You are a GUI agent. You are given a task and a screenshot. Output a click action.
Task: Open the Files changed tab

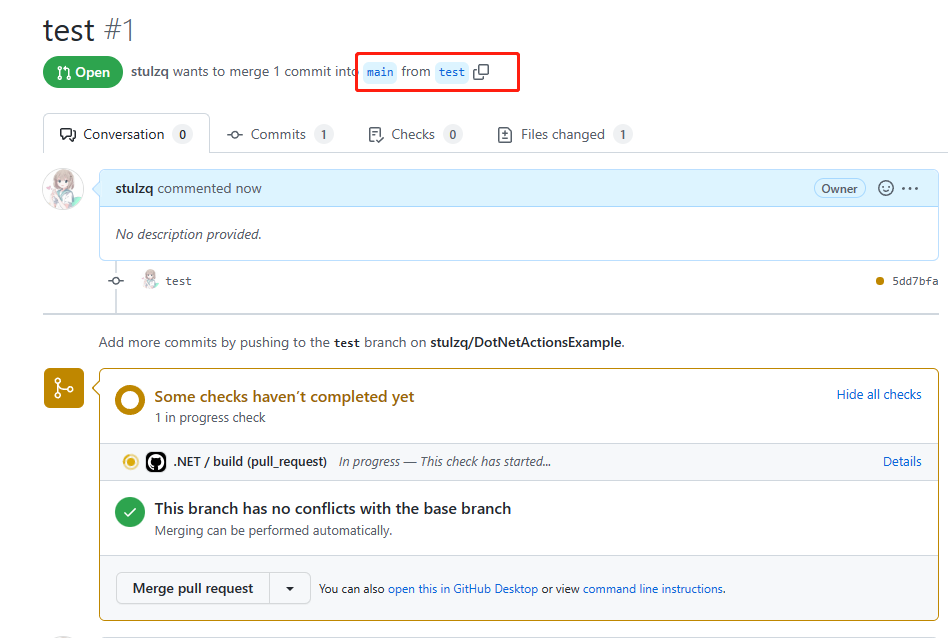[x=564, y=134]
